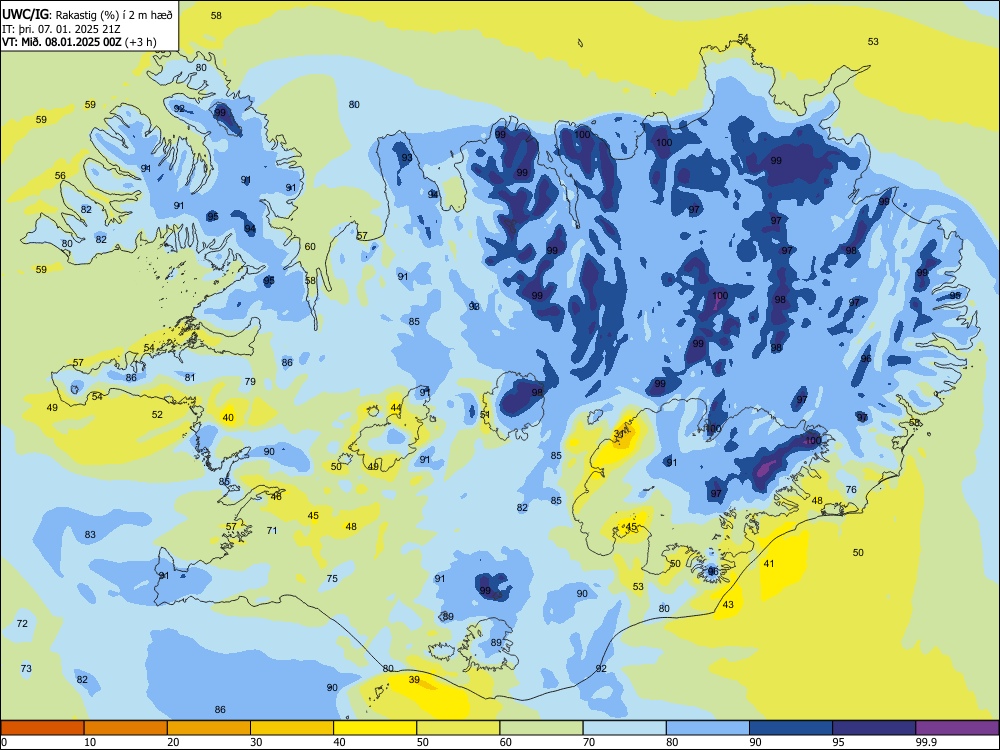The width and height of the screenshot is (1000, 750).
Task: Click the 50–60 yellow-green legend swatch
Action: pos(458,728)
